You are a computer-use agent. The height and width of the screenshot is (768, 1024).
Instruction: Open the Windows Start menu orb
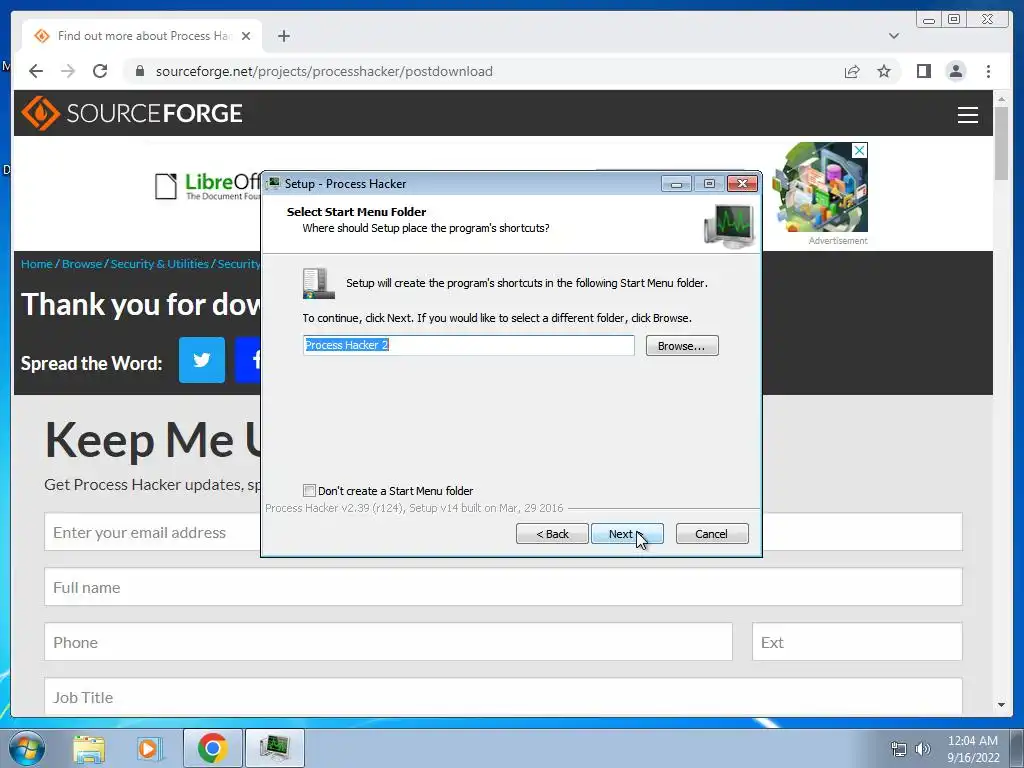(27, 748)
